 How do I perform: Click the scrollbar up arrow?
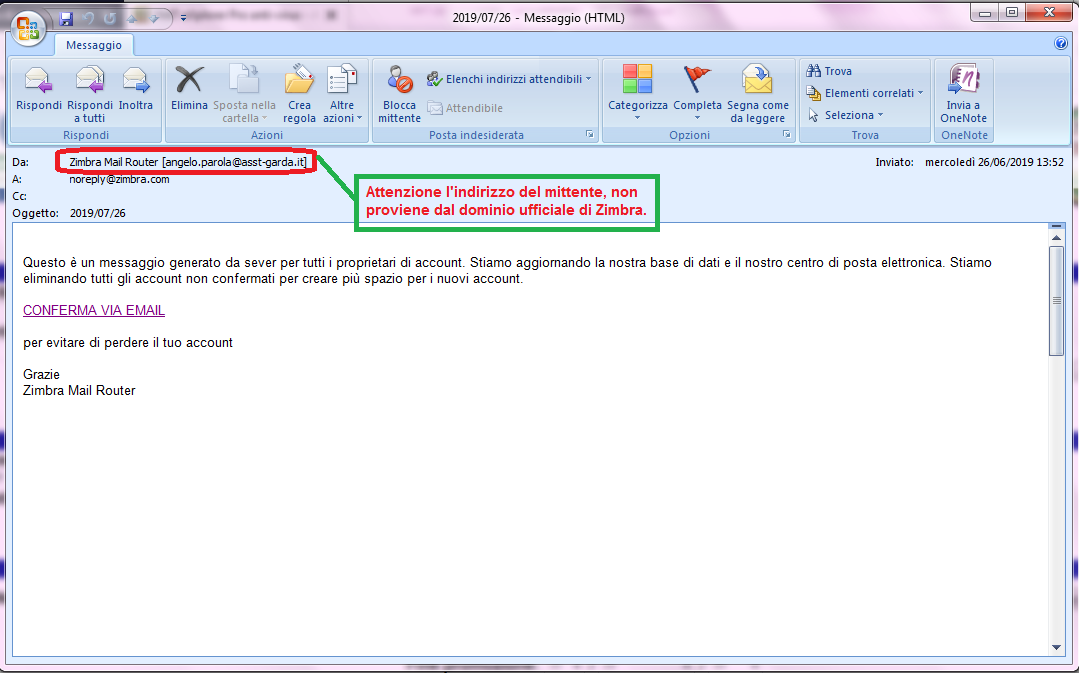tap(1056, 238)
